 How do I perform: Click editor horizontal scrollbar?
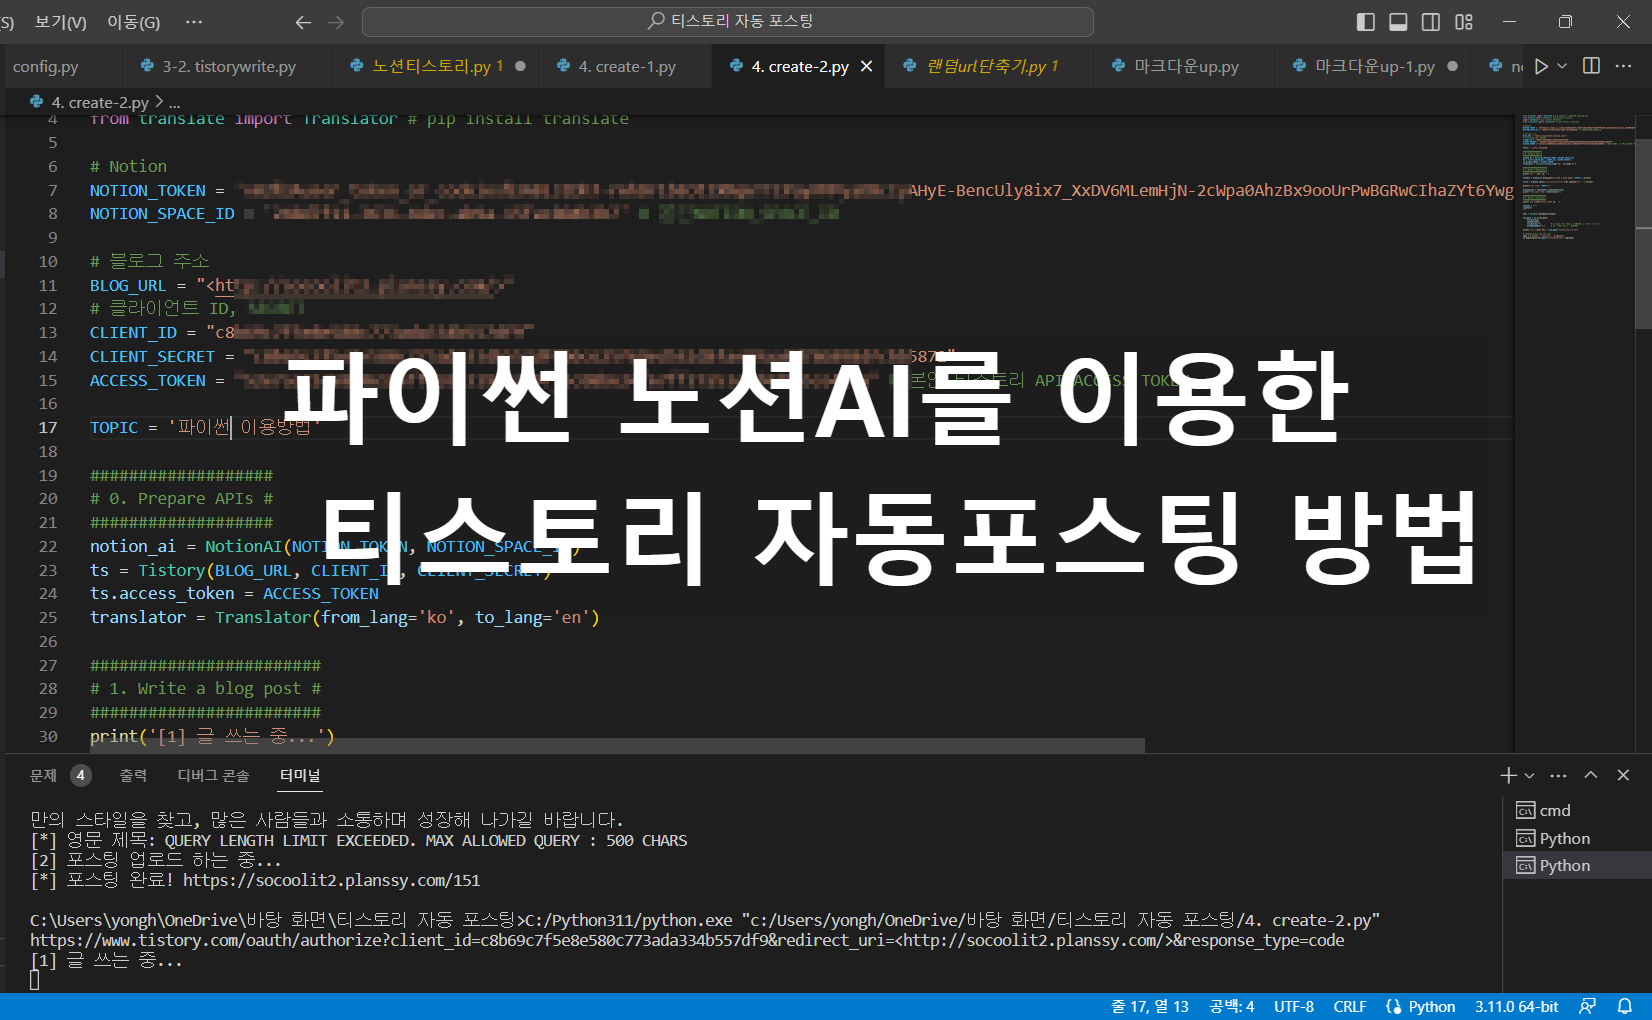click(x=617, y=745)
